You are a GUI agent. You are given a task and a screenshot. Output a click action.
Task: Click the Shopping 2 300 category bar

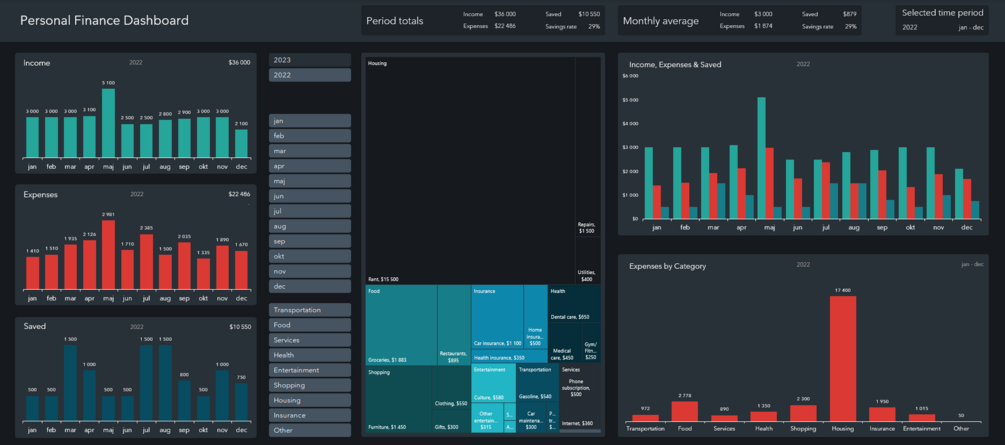click(803, 413)
